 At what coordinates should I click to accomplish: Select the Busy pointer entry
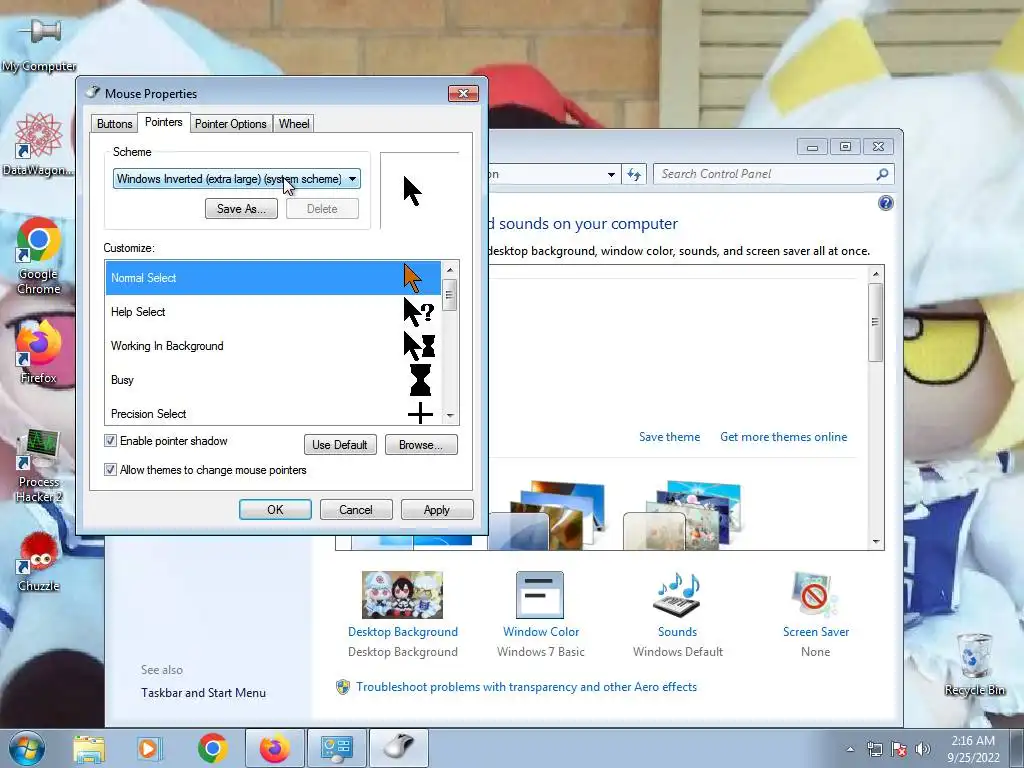[x=273, y=379]
